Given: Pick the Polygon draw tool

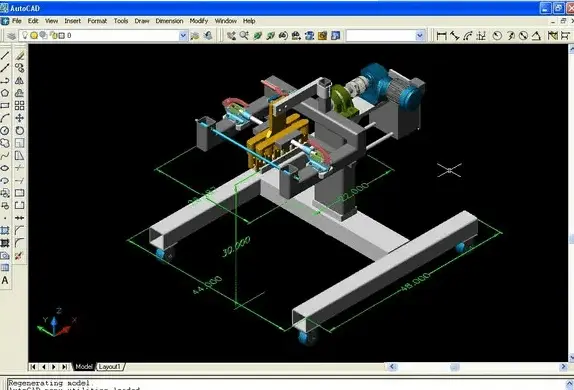Looking at the screenshot, I should [5, 93].
